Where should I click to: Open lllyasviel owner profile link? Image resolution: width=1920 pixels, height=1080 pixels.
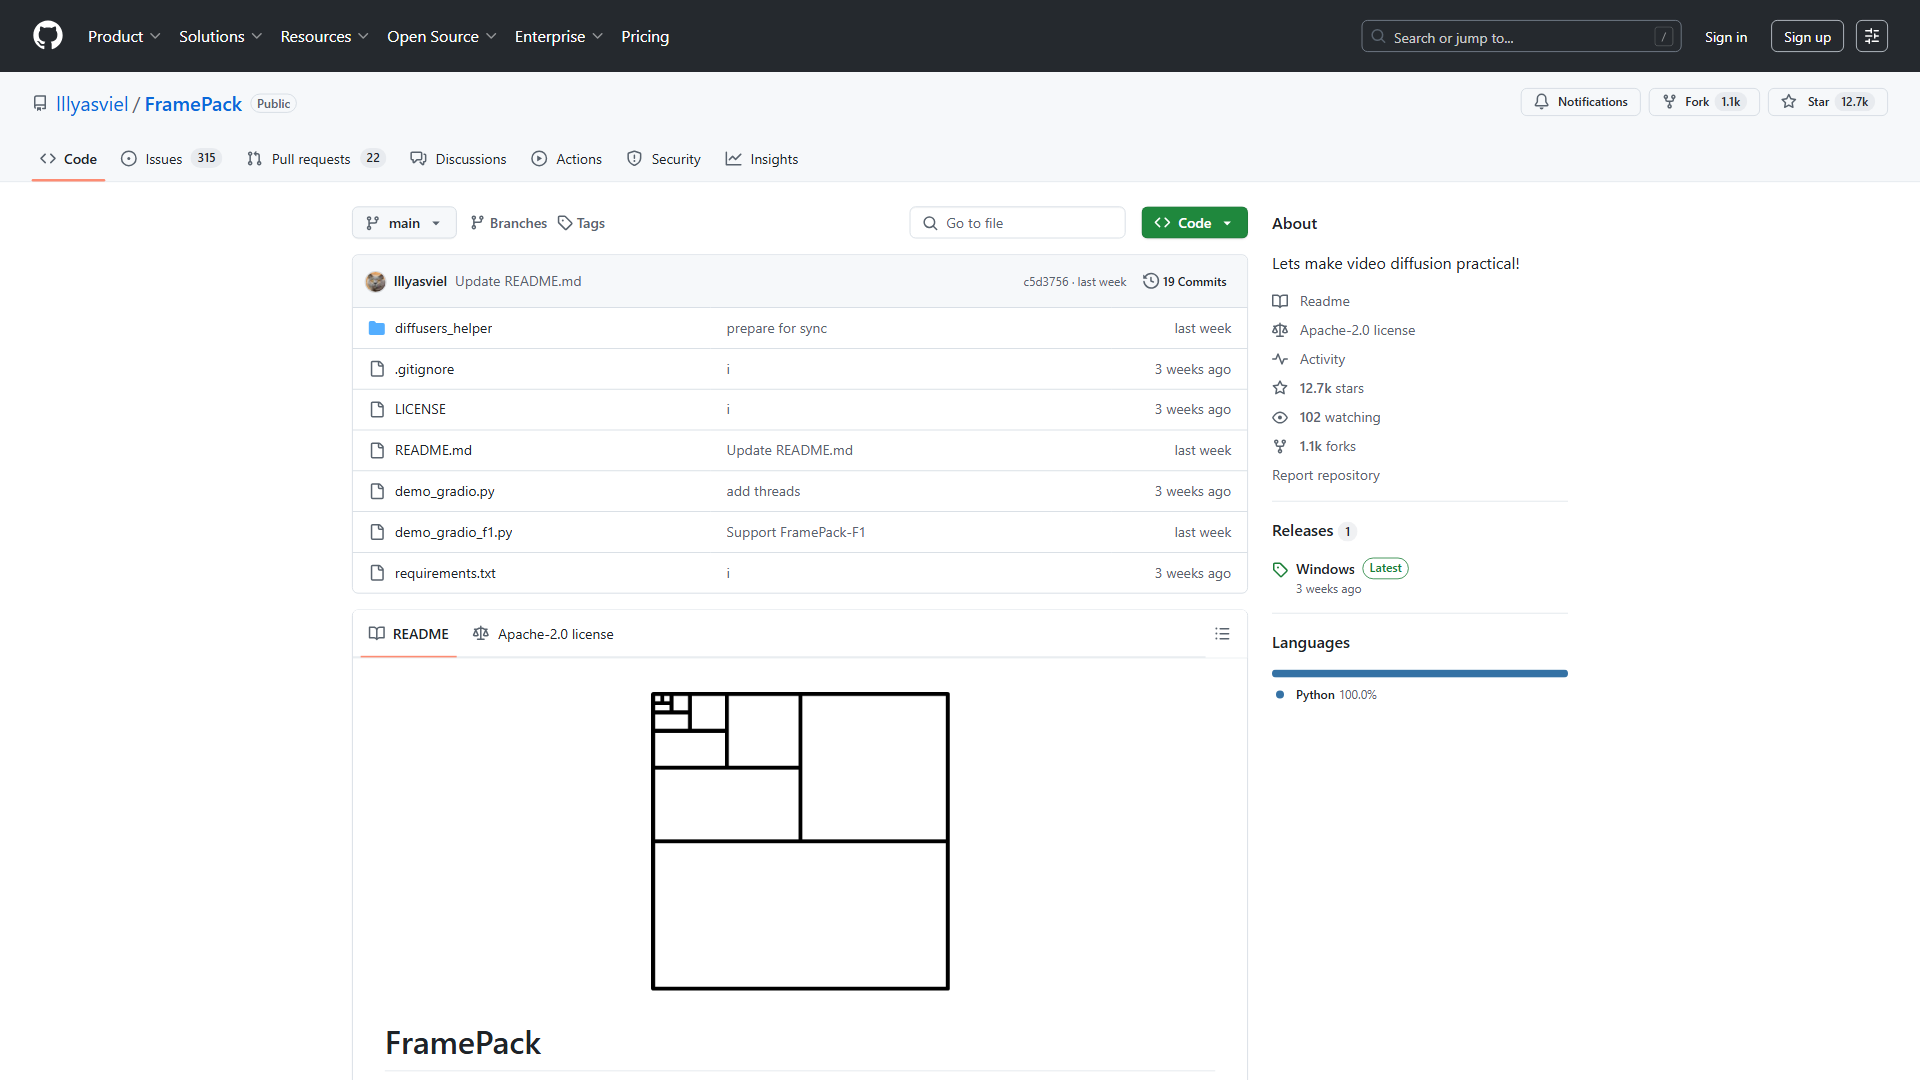(x=92, y=104)
